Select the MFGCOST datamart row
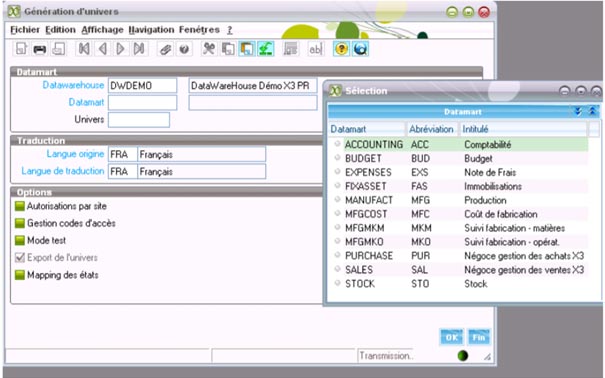Screen dimensions: 605x378 (461, 214)
